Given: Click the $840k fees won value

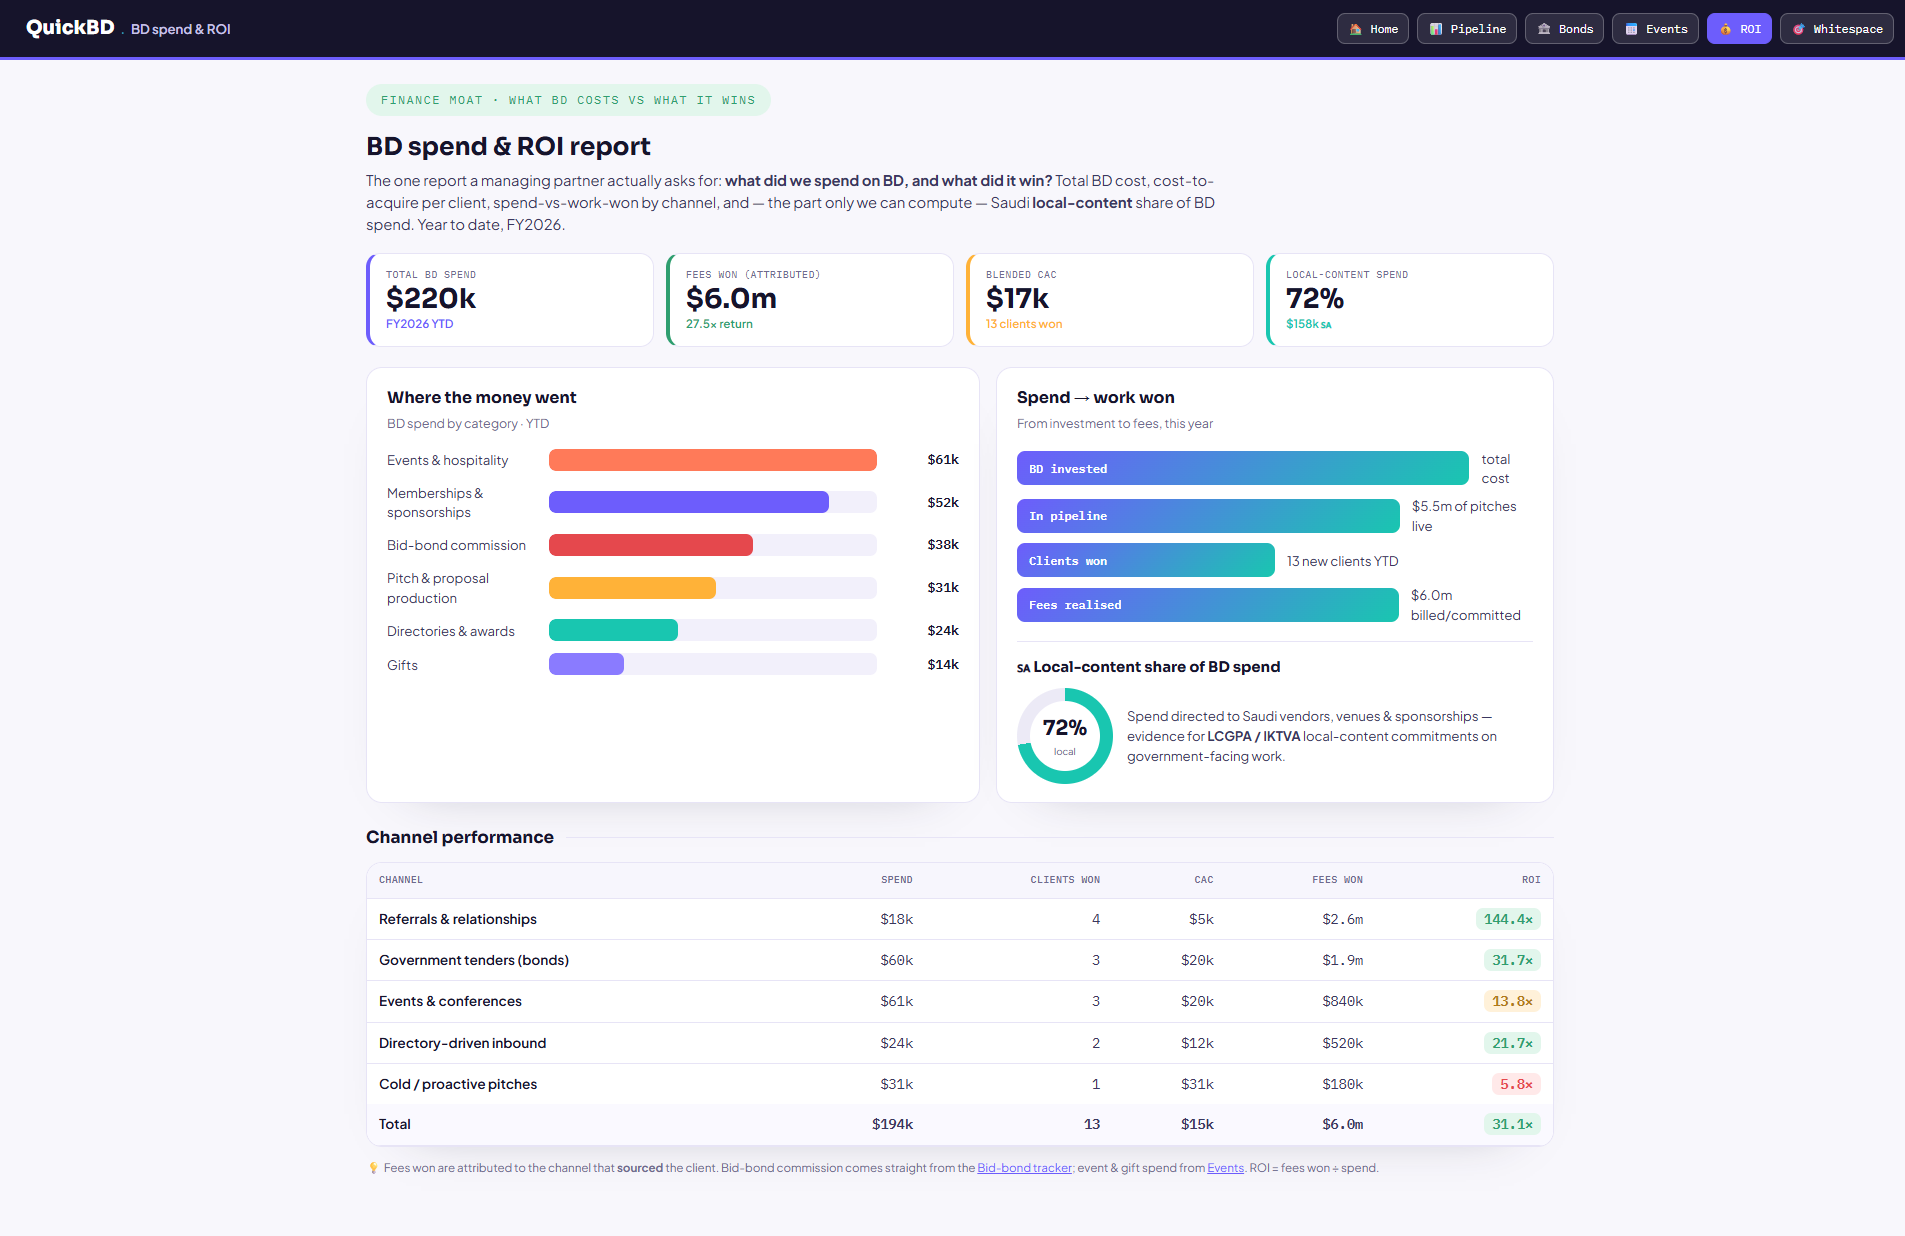Looking at the screenshot, I should [1342, 1001].
